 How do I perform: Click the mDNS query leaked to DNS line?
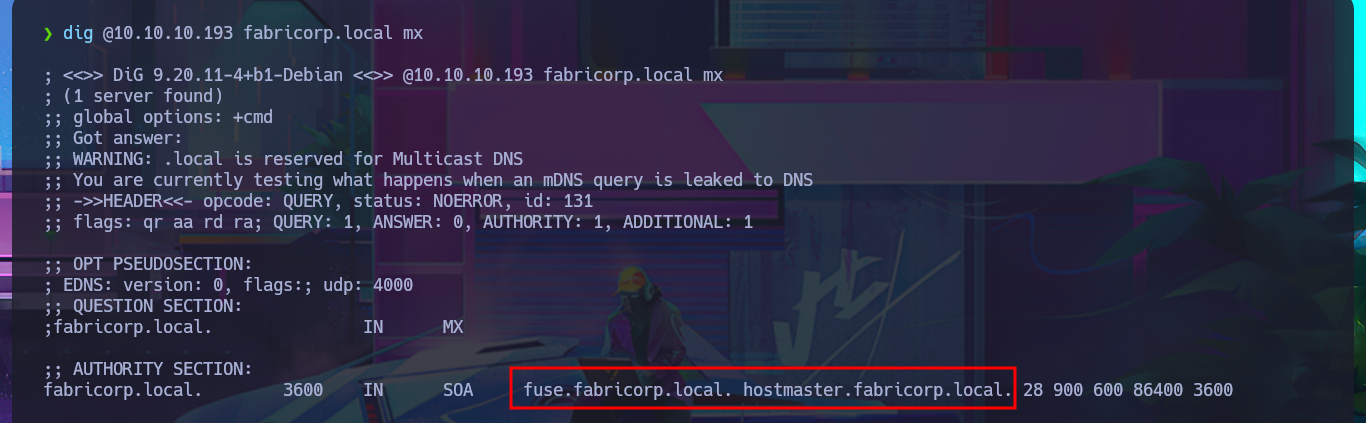click(428, 180)
